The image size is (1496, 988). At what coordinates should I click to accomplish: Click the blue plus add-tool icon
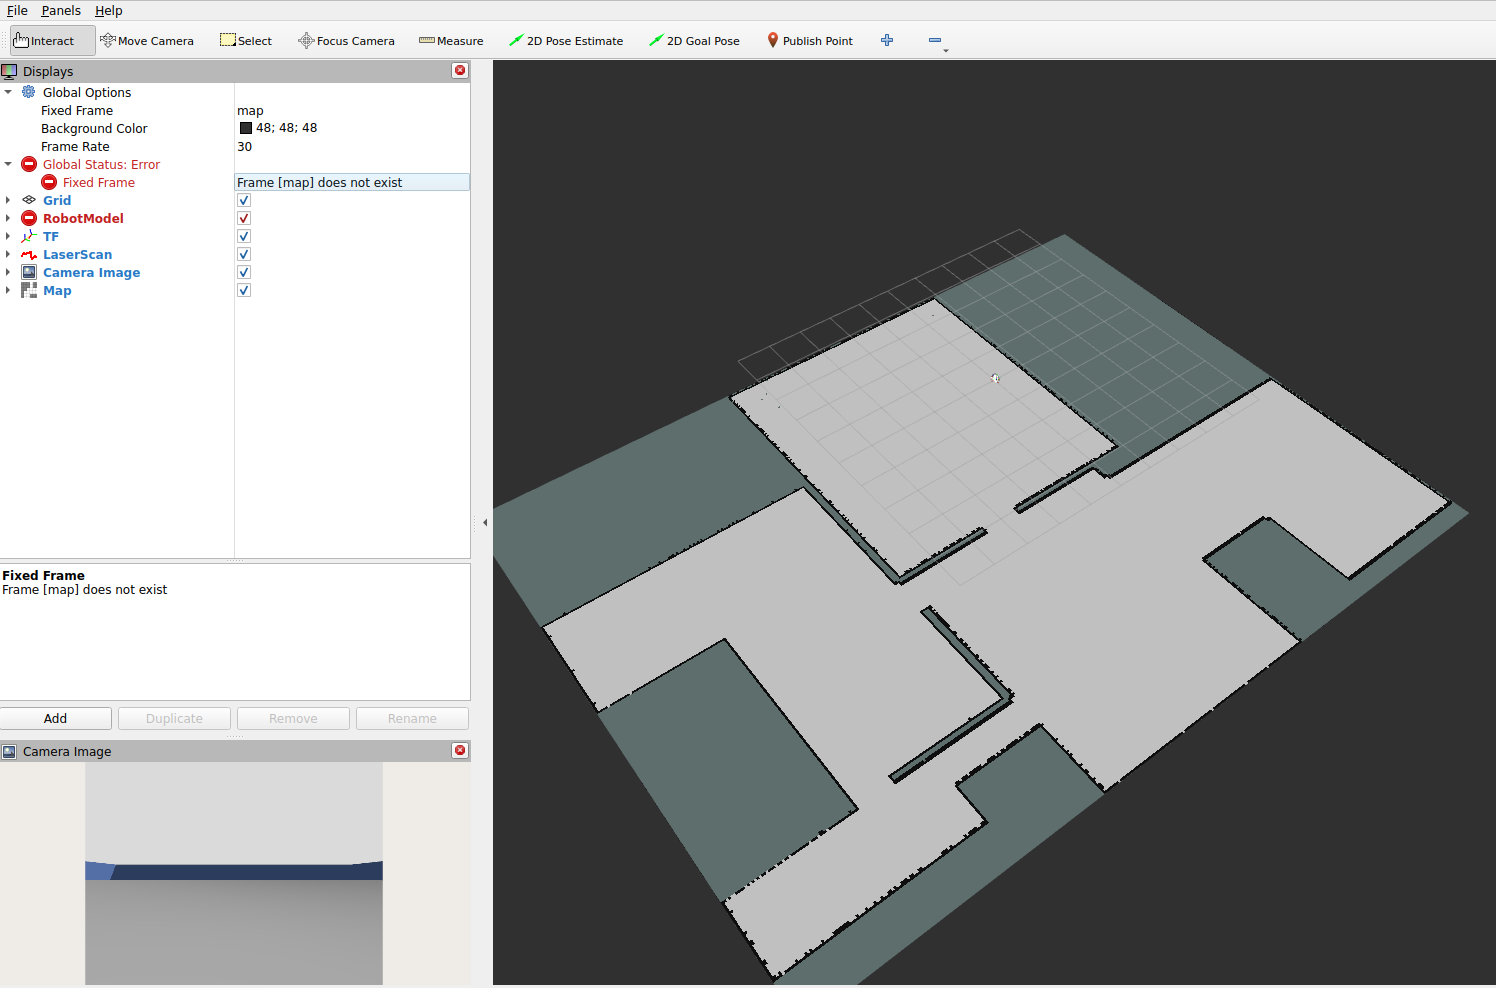pos(887,40)
